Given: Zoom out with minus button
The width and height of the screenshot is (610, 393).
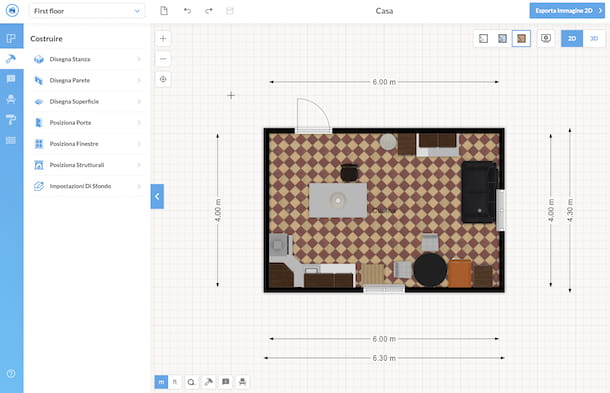Looking at the screenshot, I should coord(163,59).
